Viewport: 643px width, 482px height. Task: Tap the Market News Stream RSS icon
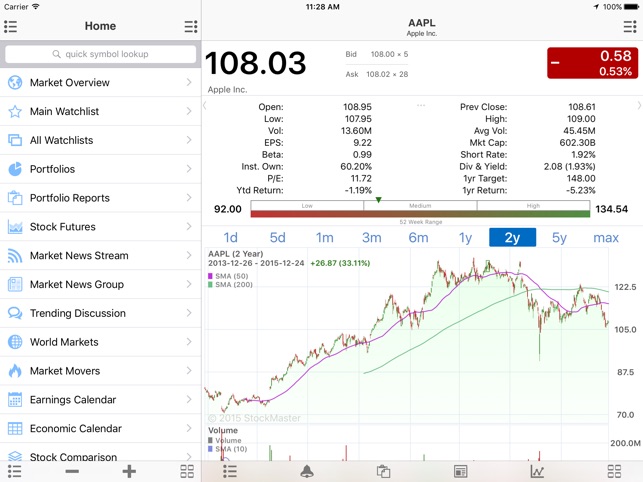pyautogui.click(x=15, y=256)
